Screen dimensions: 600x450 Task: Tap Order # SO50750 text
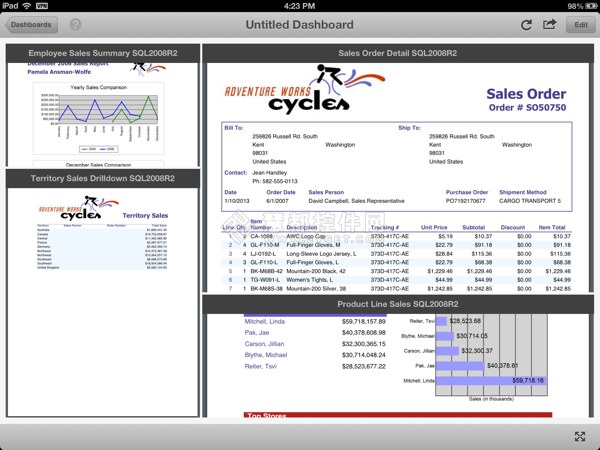coord(527,108)
